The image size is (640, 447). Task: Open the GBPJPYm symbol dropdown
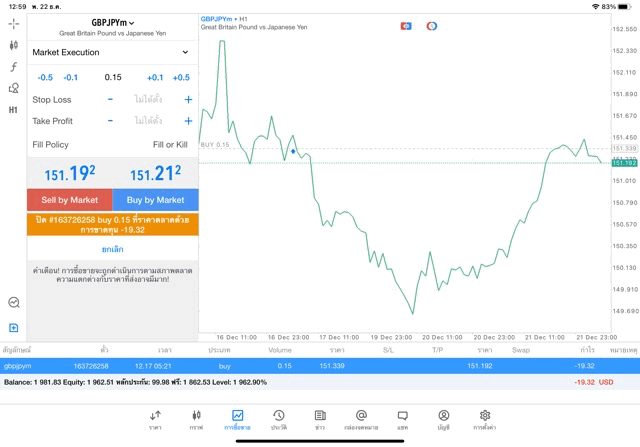point(113,23)
